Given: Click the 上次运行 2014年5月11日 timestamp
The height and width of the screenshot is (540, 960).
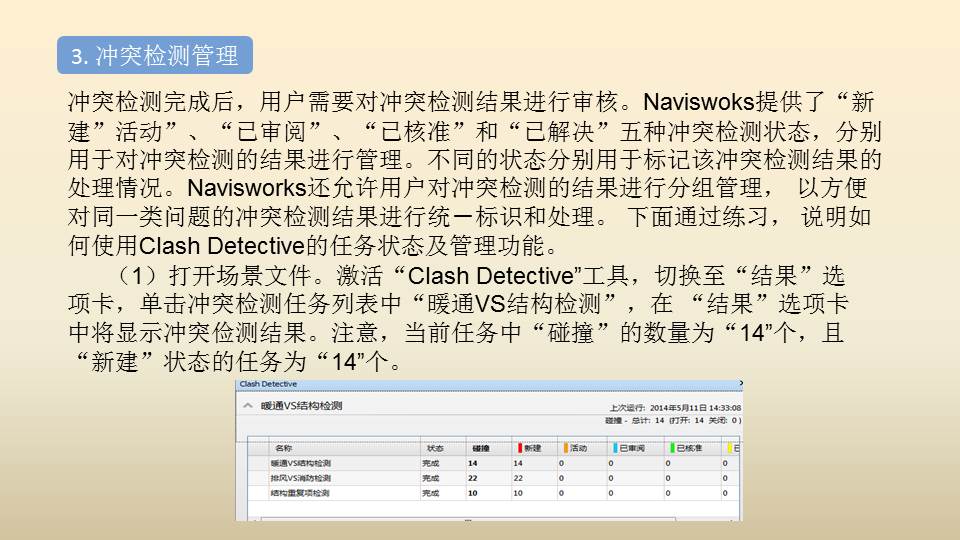Looking at the screenshot, I should (675, 408).
